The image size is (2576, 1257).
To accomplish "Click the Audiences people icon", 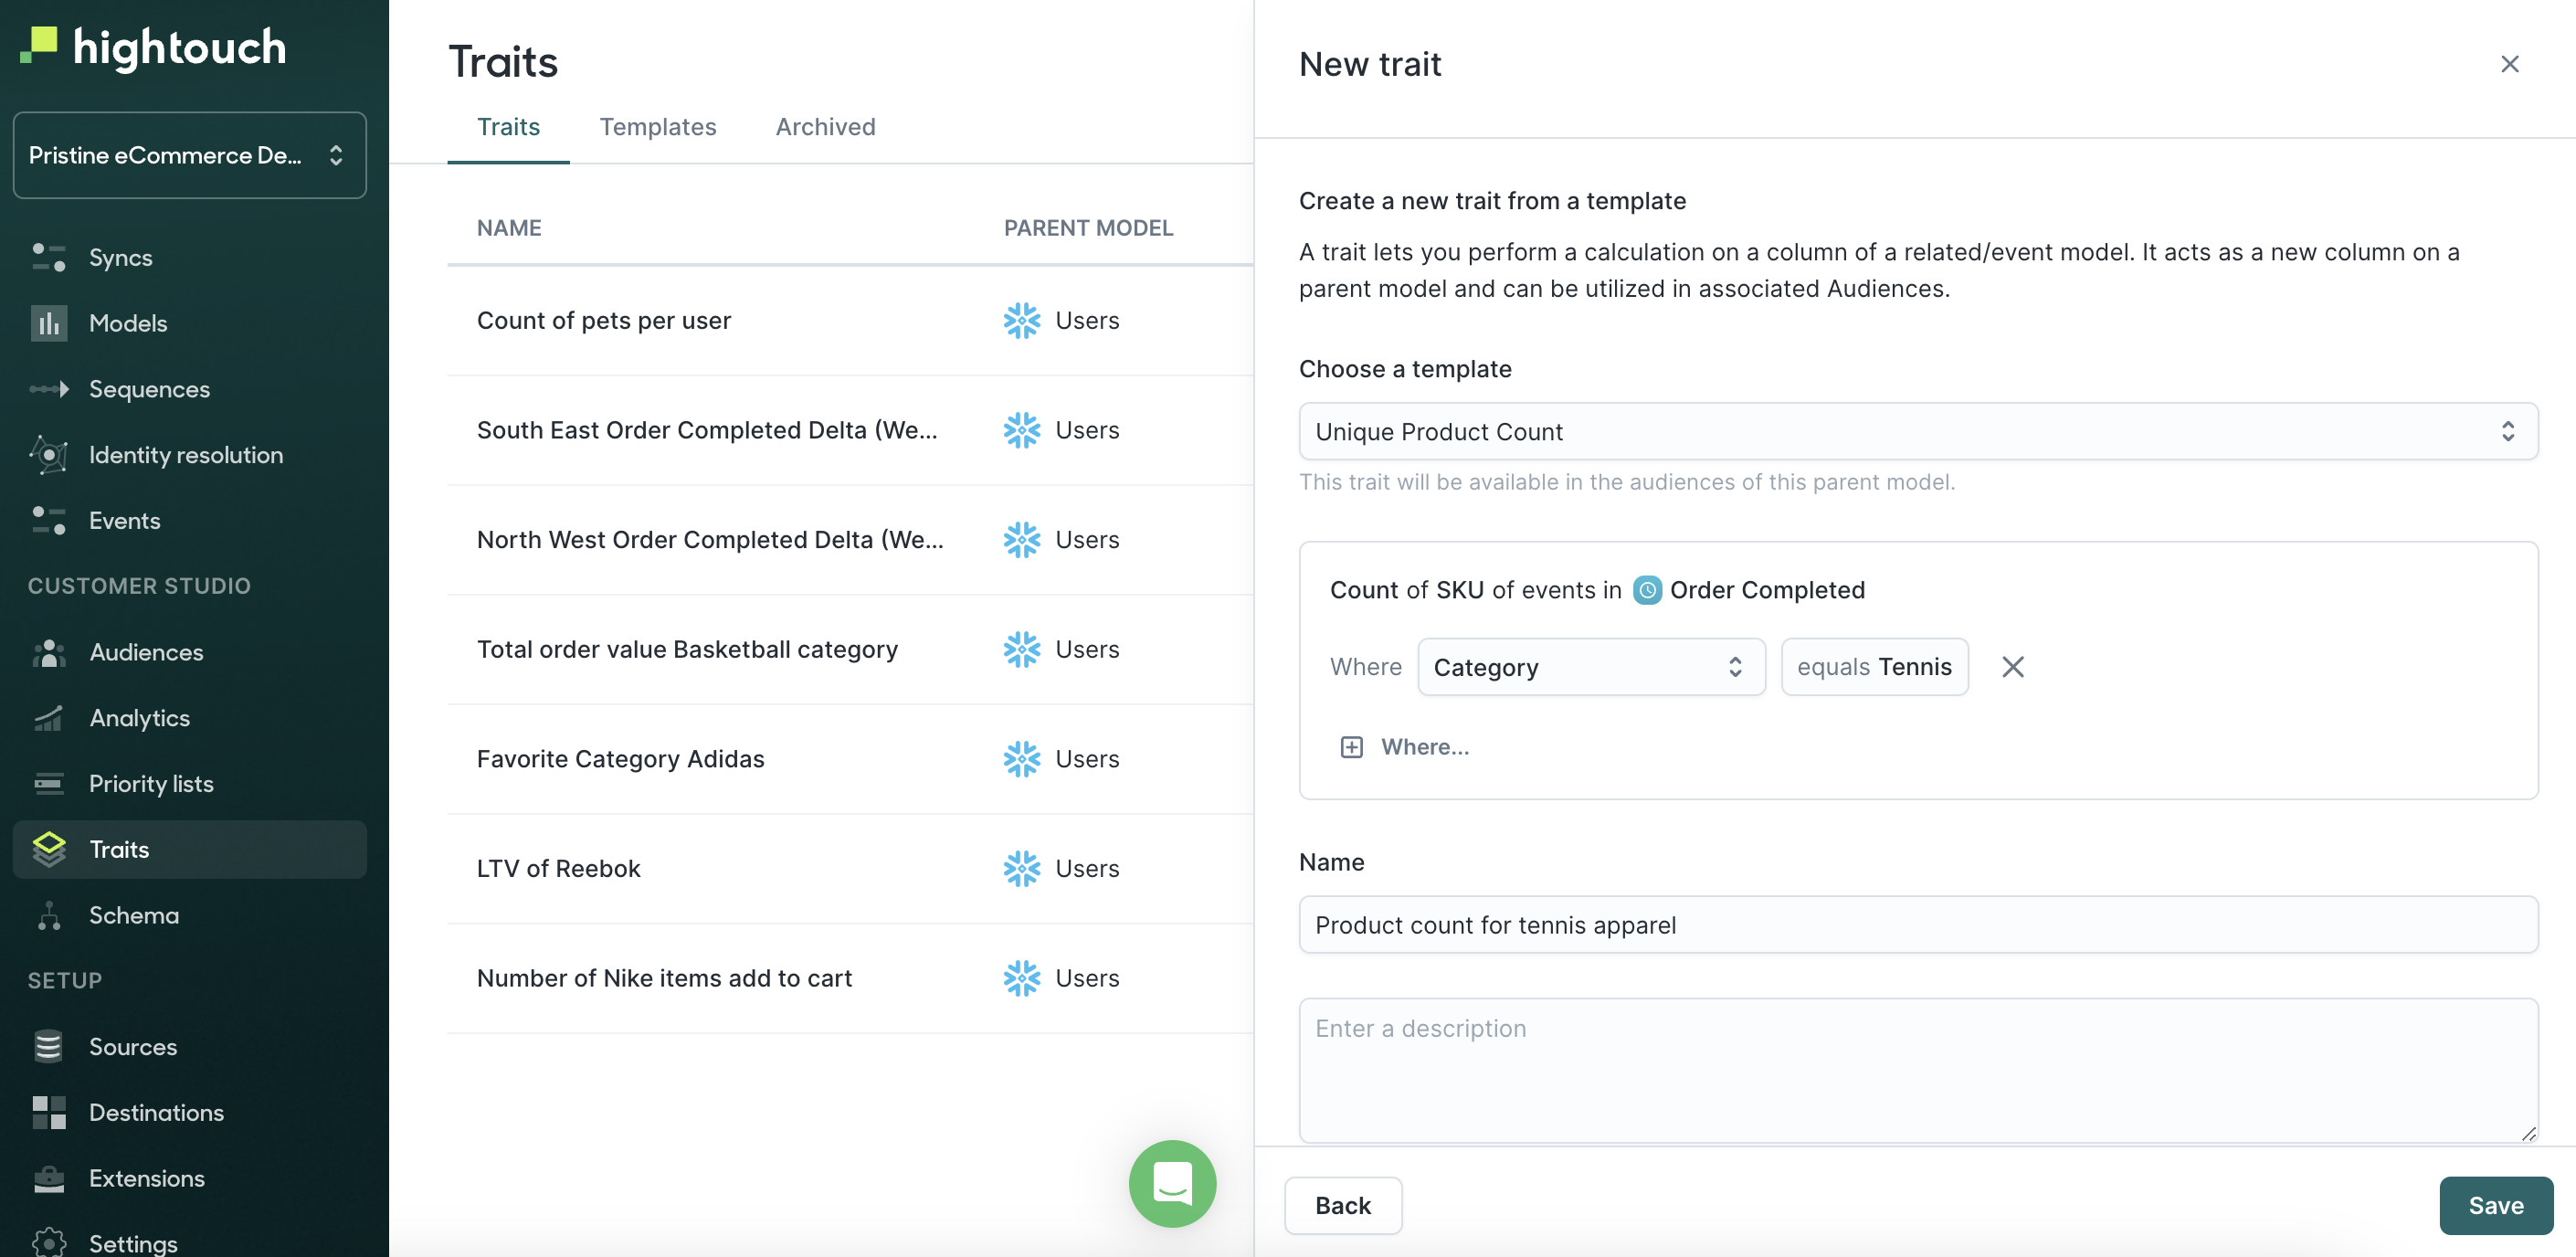I will [x=48, y=652].
